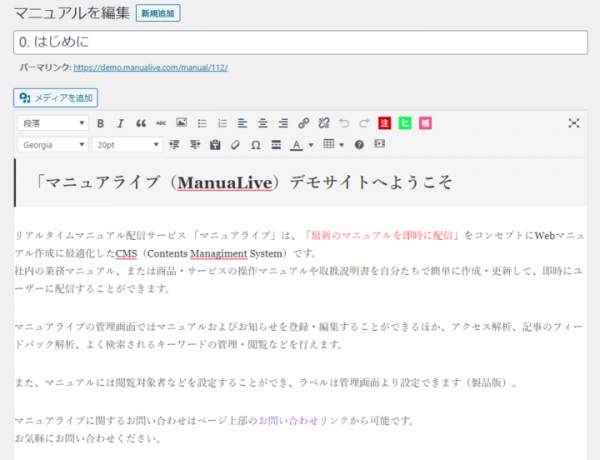Clear formatting with eraser icon
The height and width of the screenshot is (460, 600).
pos(235,145)
